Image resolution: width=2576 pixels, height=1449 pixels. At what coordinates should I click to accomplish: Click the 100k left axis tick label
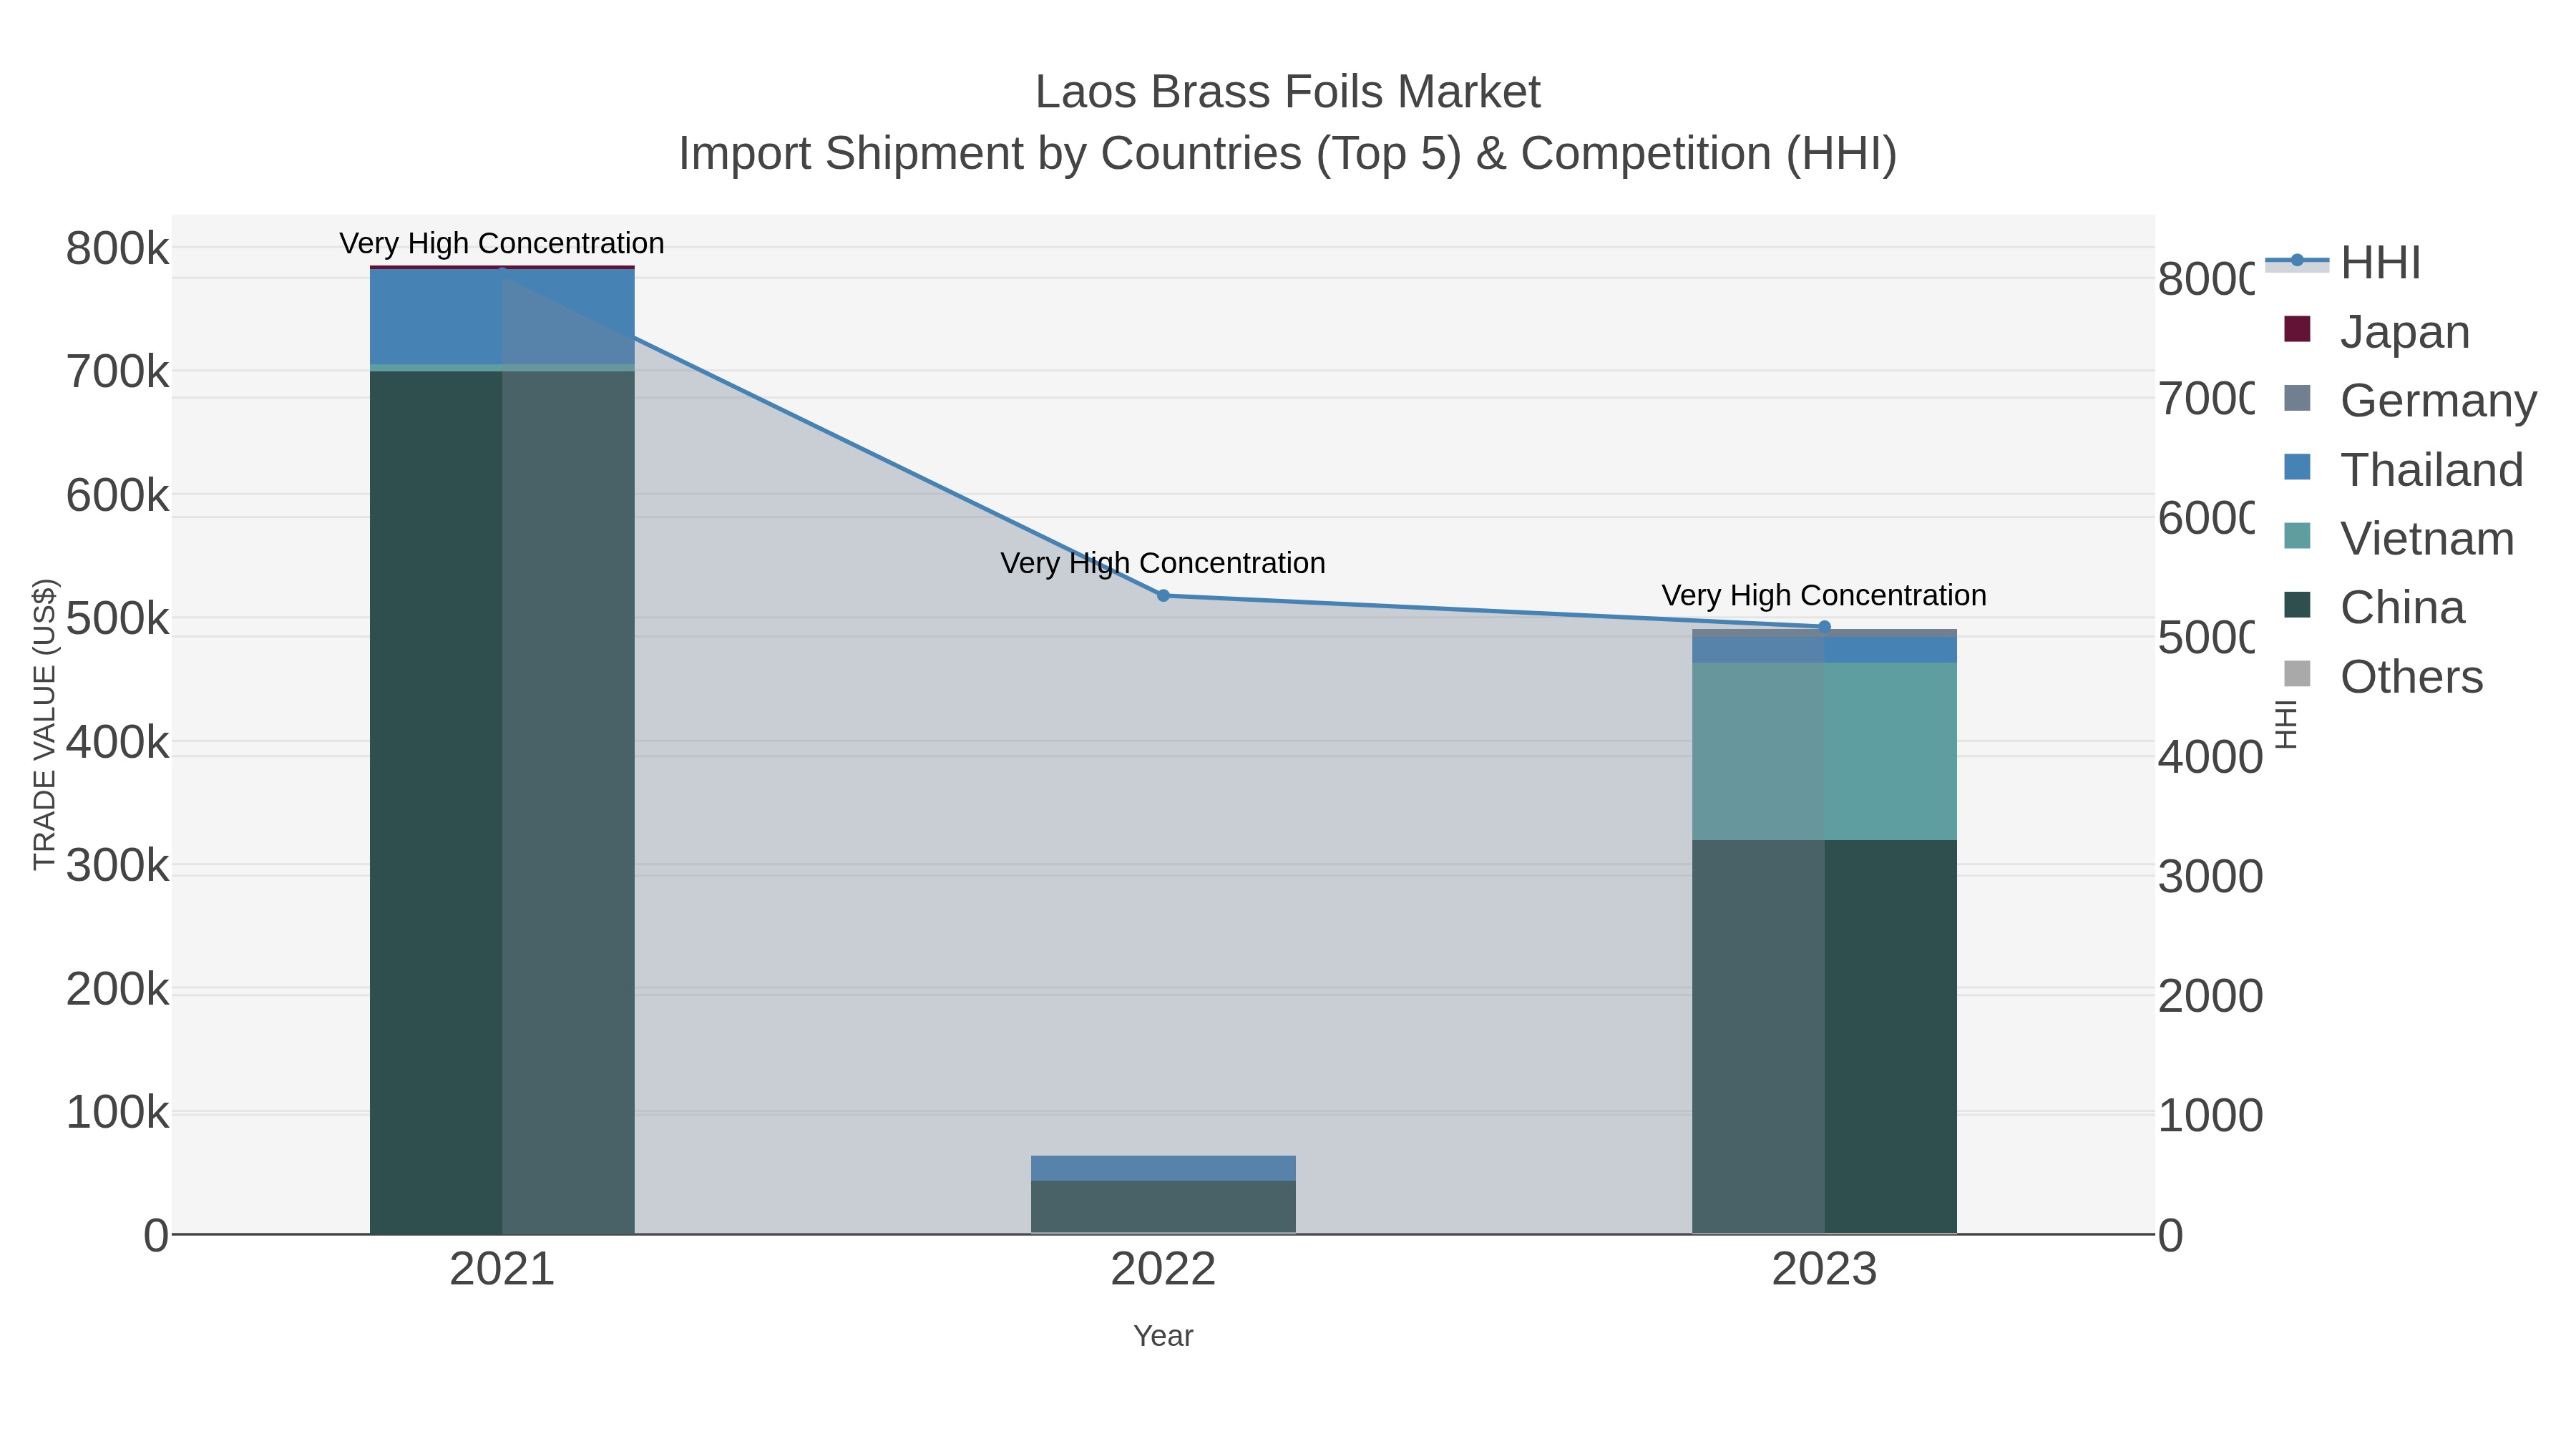coord(117,1113)
